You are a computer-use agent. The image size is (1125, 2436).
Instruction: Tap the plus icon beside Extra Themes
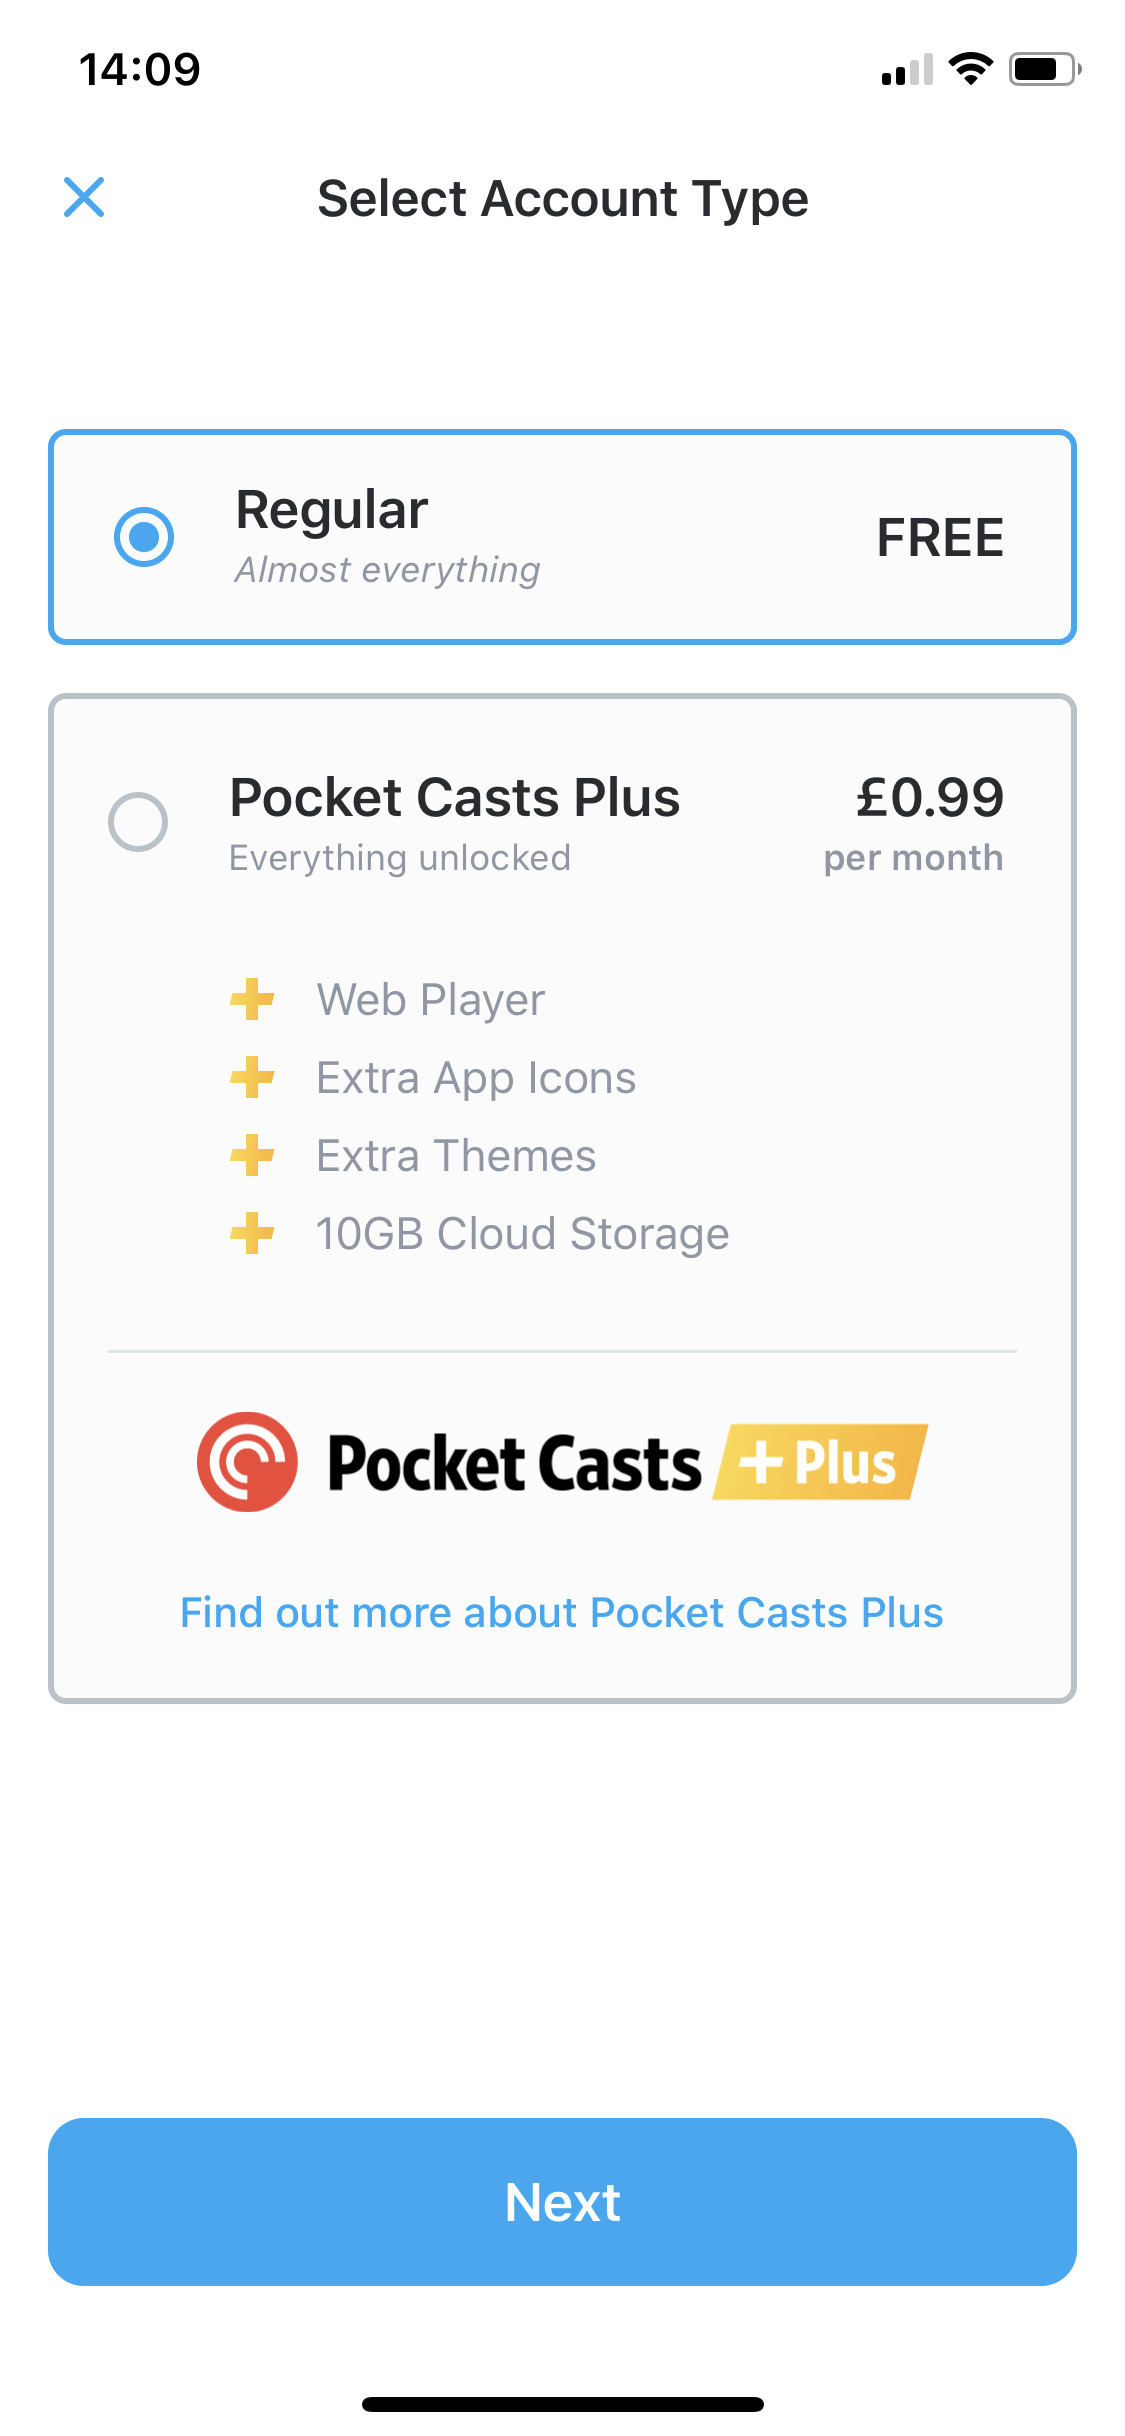click(252, 1155)
